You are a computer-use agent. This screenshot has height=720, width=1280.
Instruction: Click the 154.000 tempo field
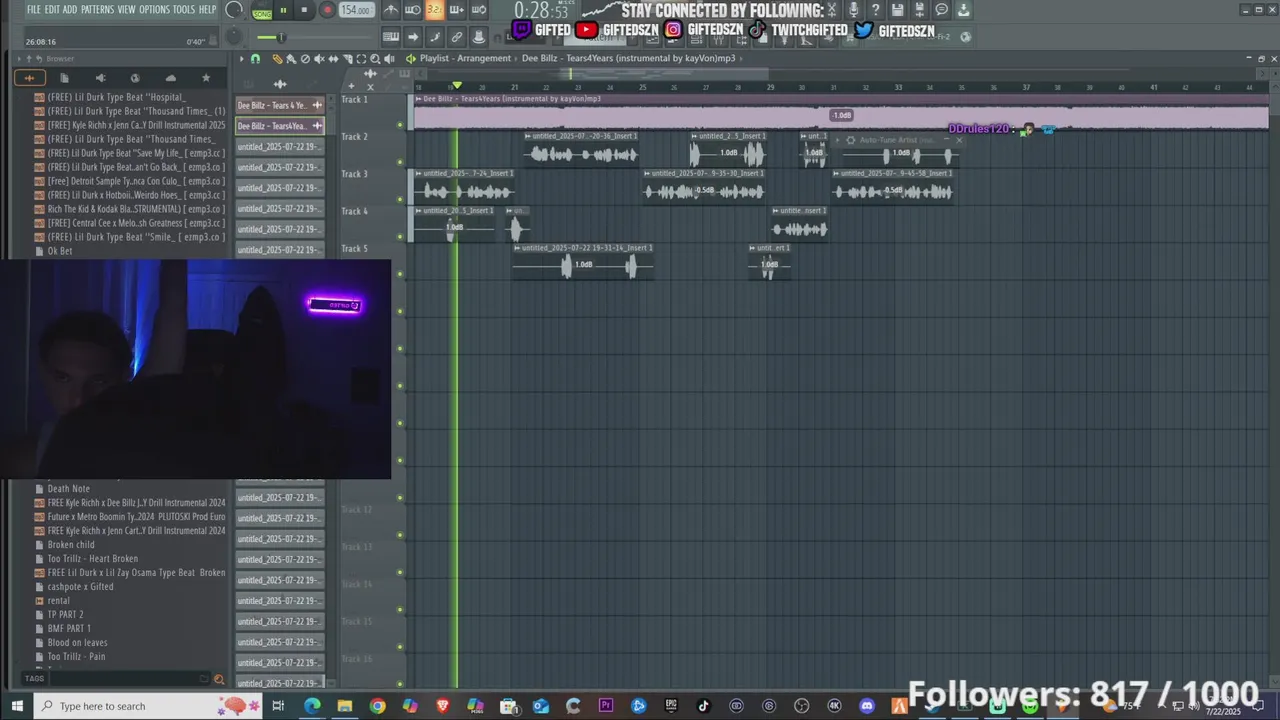click(x=356, y=10)
